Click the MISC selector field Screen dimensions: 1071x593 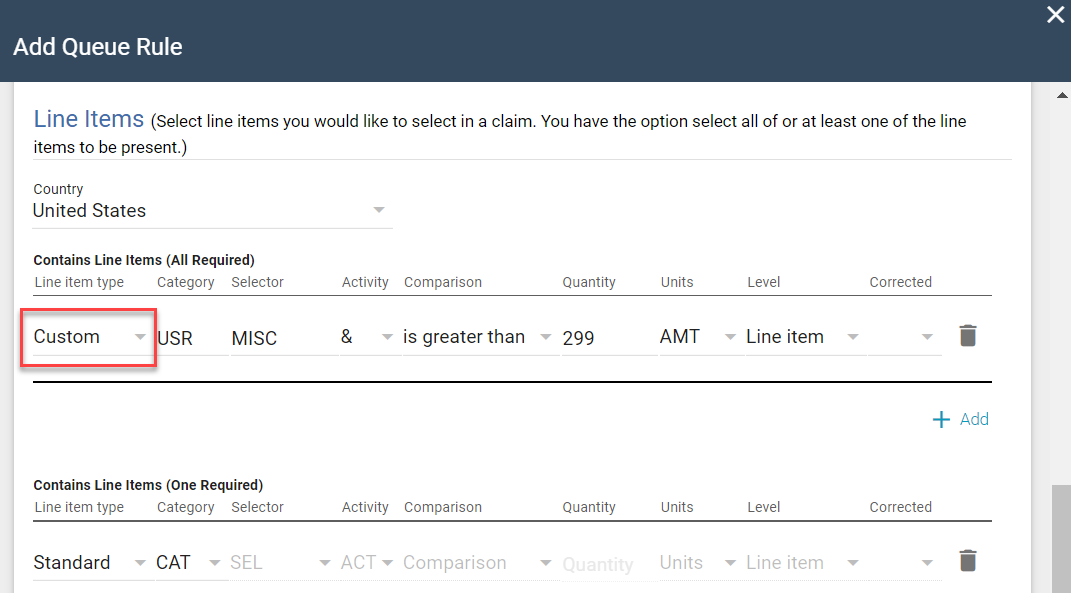tap(283, 338)
